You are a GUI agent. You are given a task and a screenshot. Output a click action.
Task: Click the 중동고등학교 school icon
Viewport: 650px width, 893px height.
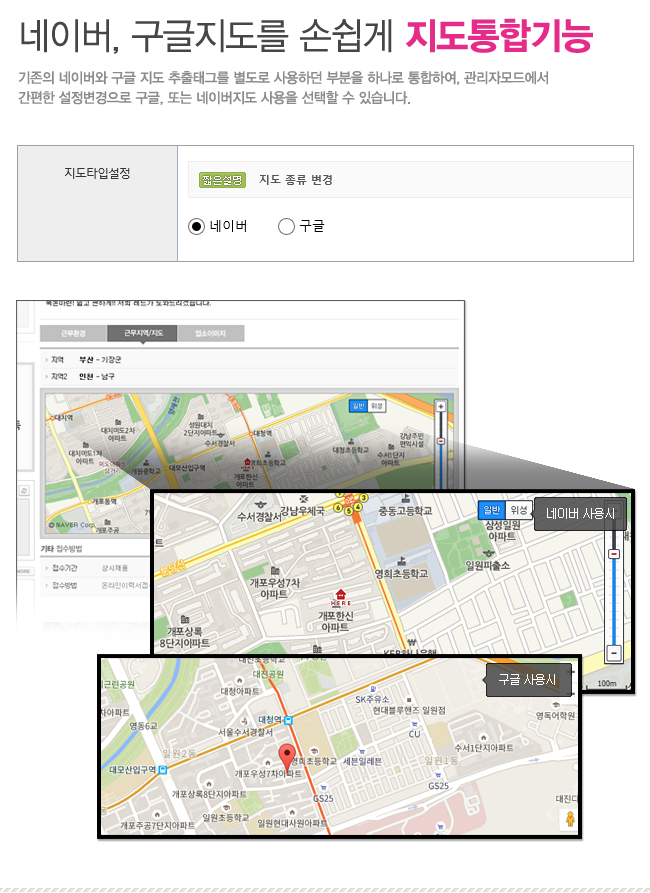pos(405,499)
